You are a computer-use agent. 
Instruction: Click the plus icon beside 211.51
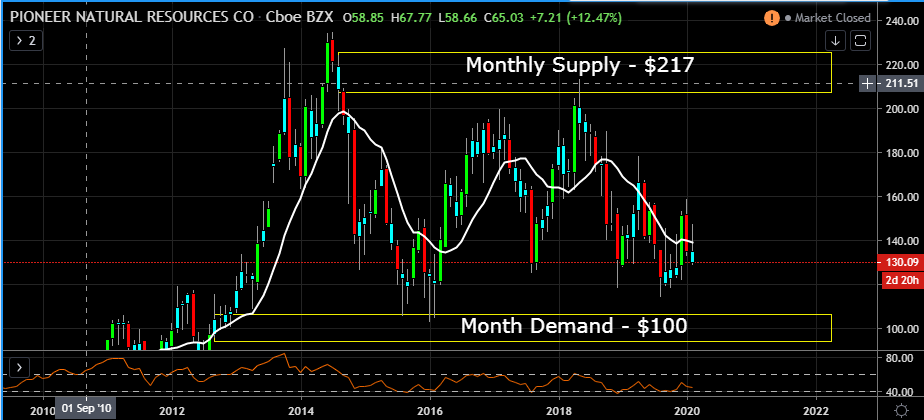tap(867, 84)
